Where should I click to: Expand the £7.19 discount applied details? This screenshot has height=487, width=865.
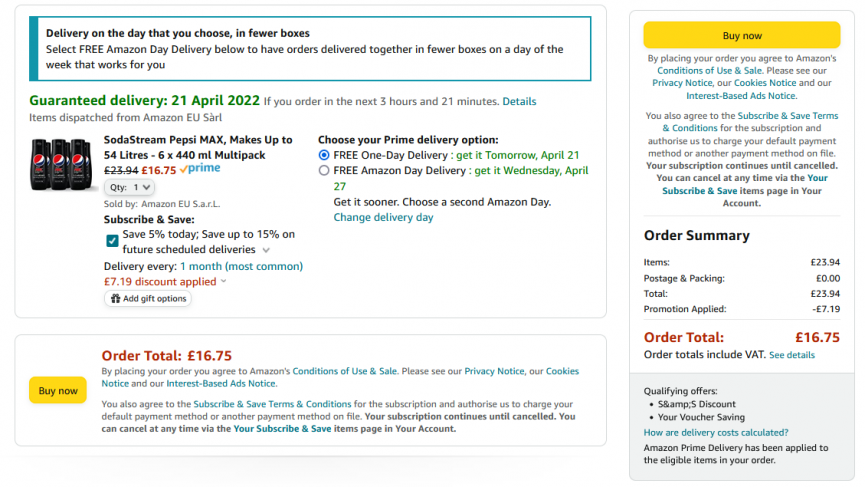click(x=223, y=281)
